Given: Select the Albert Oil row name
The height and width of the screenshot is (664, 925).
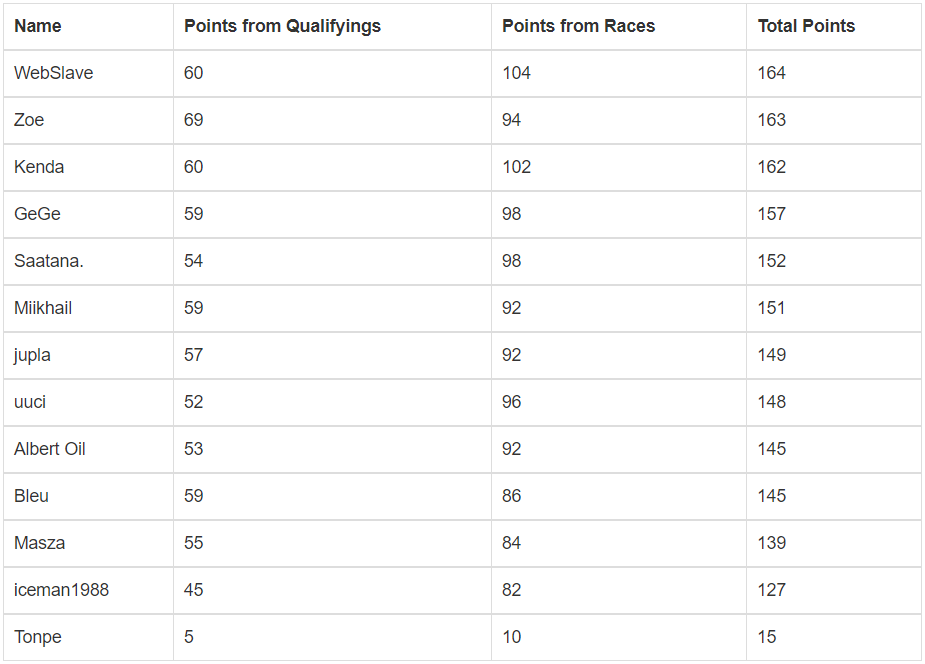Looking at the screenshot, I should coord(50,449).
